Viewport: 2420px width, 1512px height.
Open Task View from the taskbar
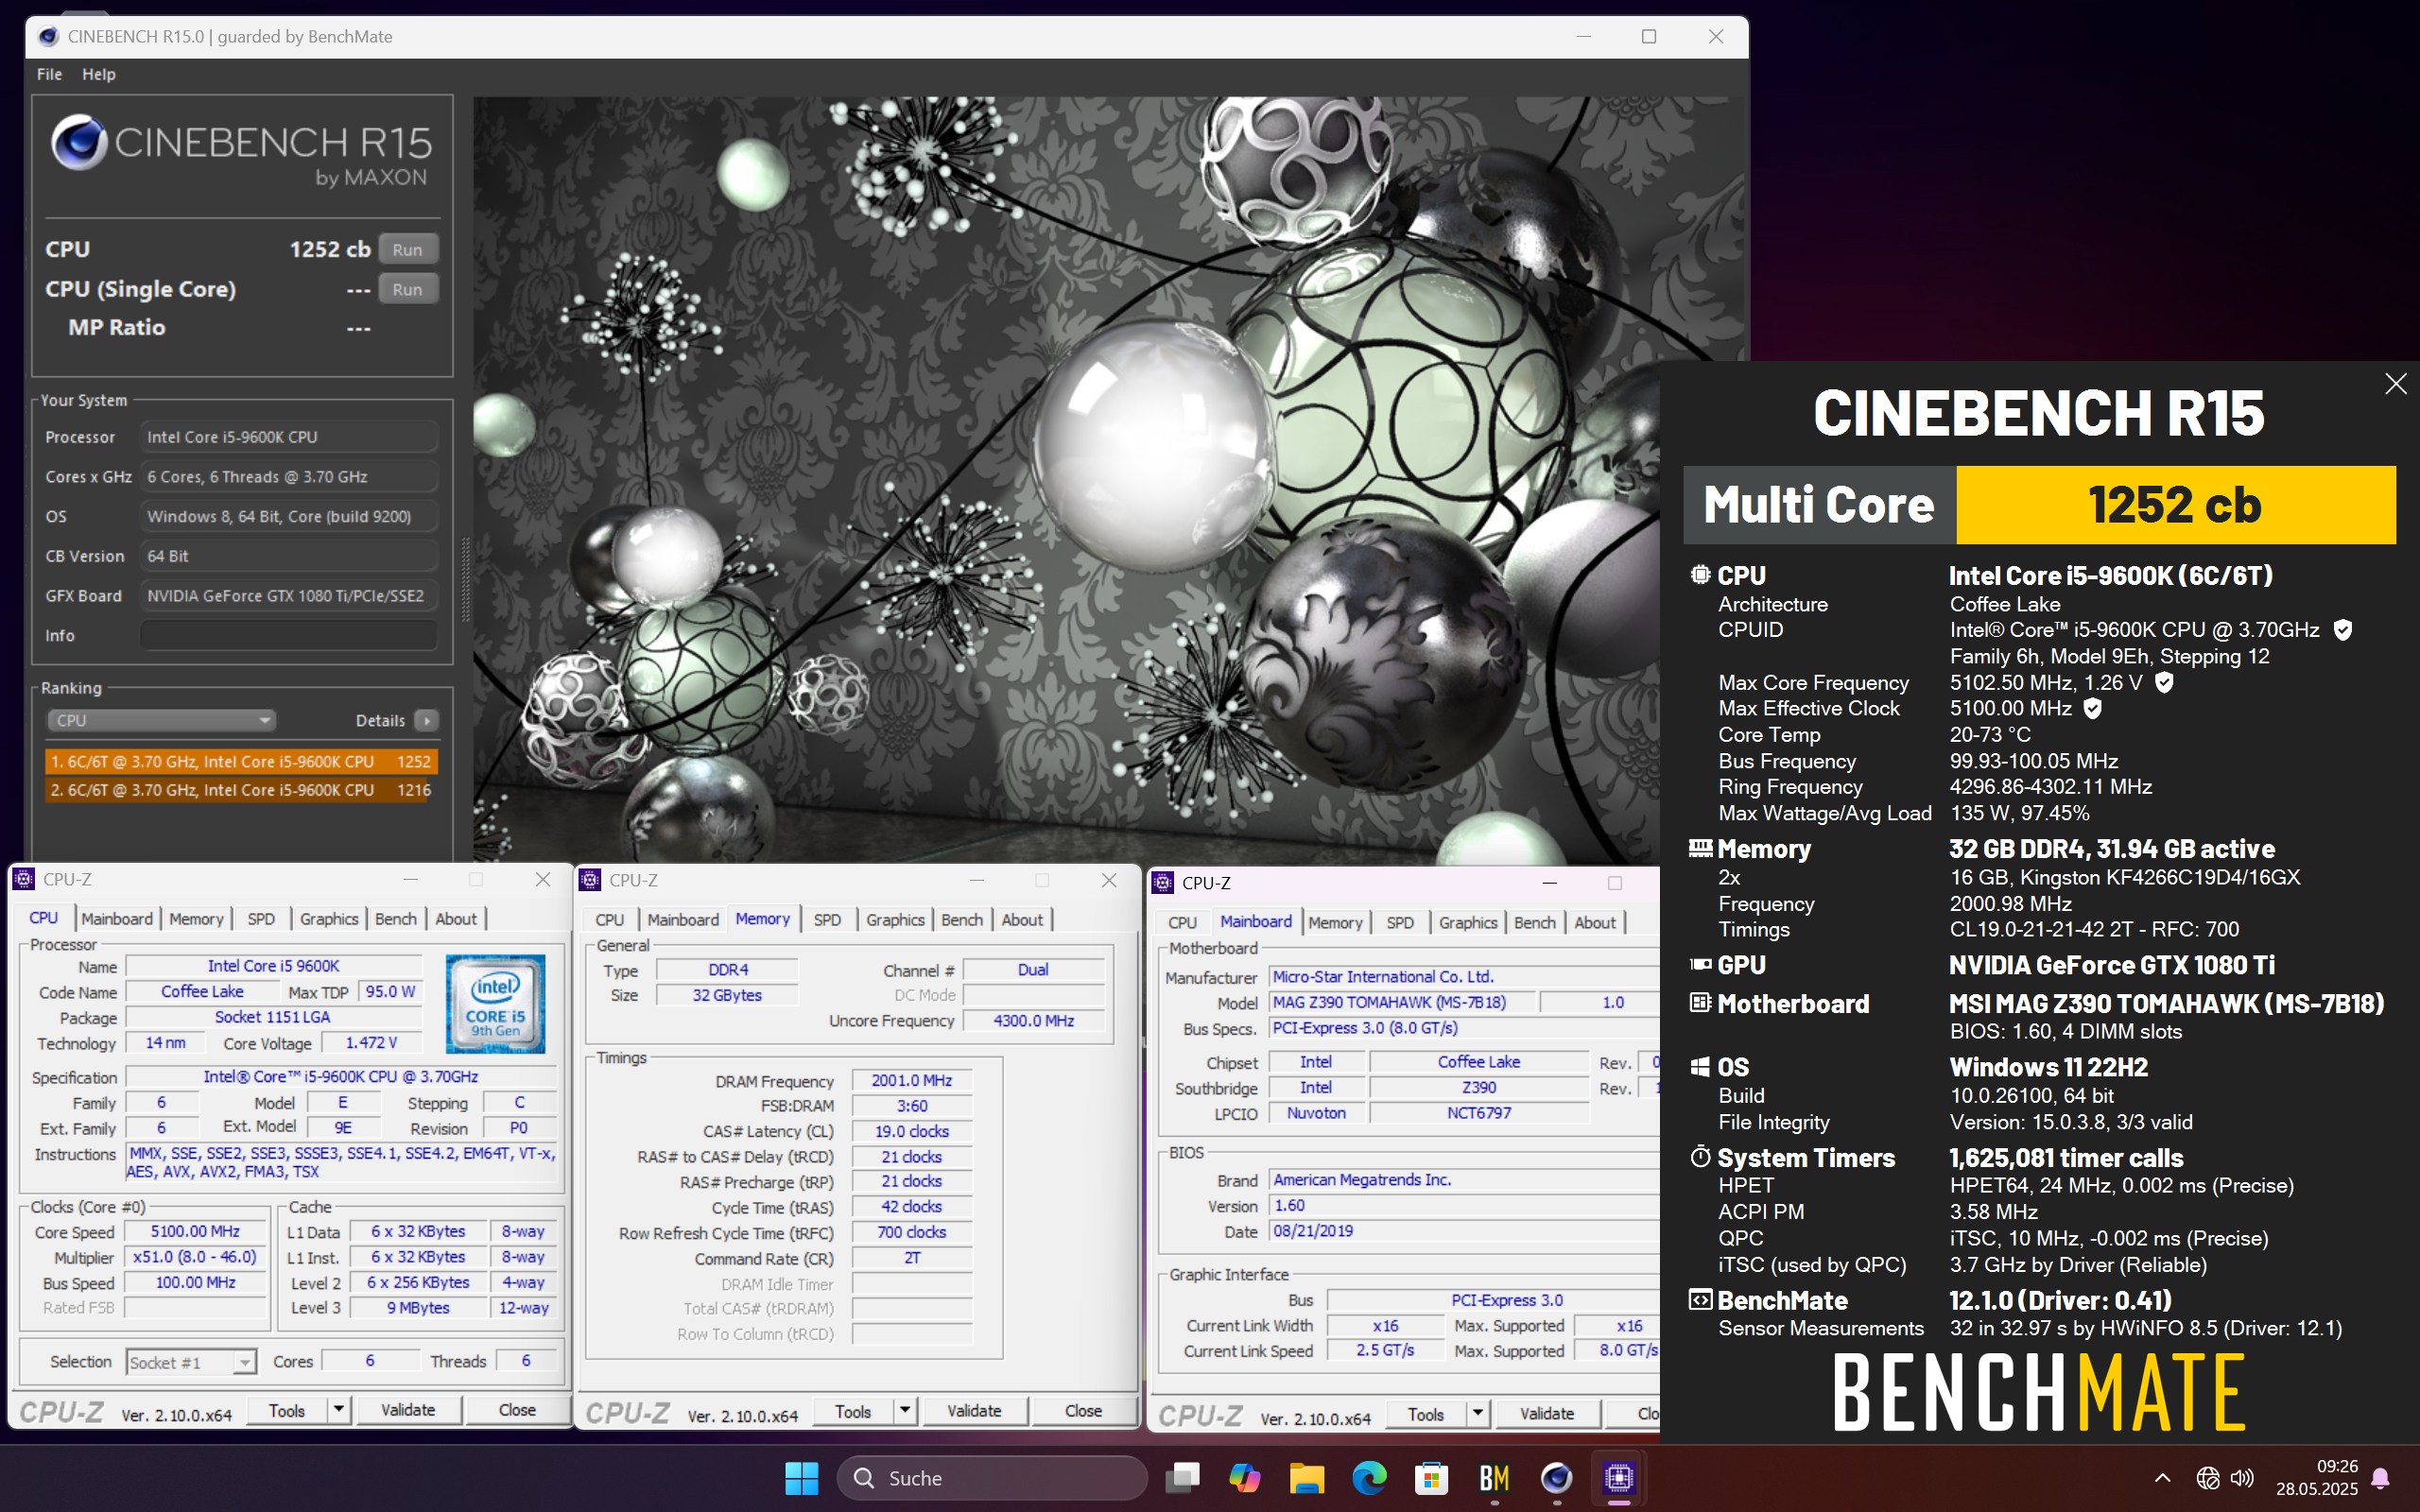tap(1183, 1477)
